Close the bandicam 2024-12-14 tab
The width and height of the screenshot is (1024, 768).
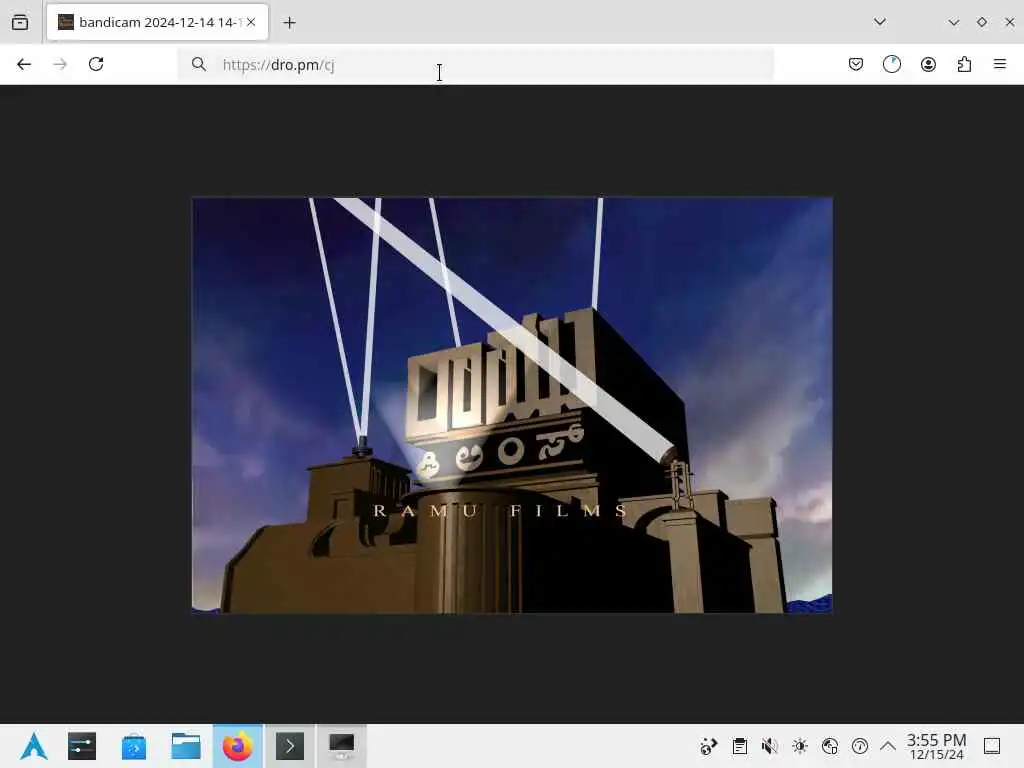[x=251, y=22]
